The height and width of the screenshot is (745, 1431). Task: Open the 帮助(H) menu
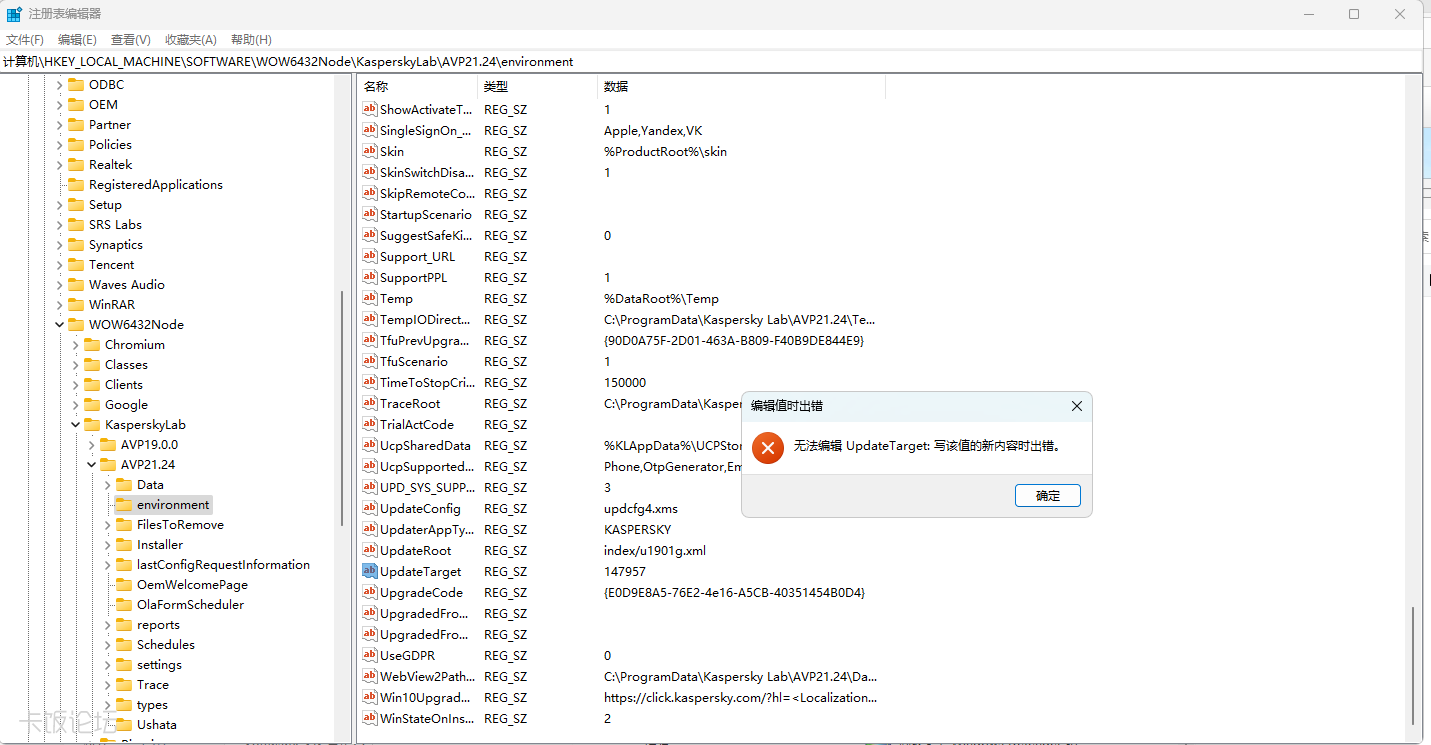(251, 40)
